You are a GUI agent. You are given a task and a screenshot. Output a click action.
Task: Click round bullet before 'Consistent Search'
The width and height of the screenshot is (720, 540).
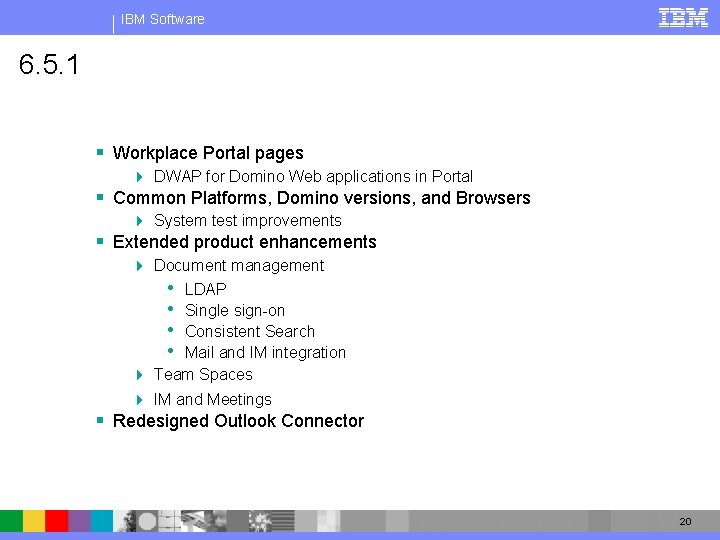[x=171, y=330]
